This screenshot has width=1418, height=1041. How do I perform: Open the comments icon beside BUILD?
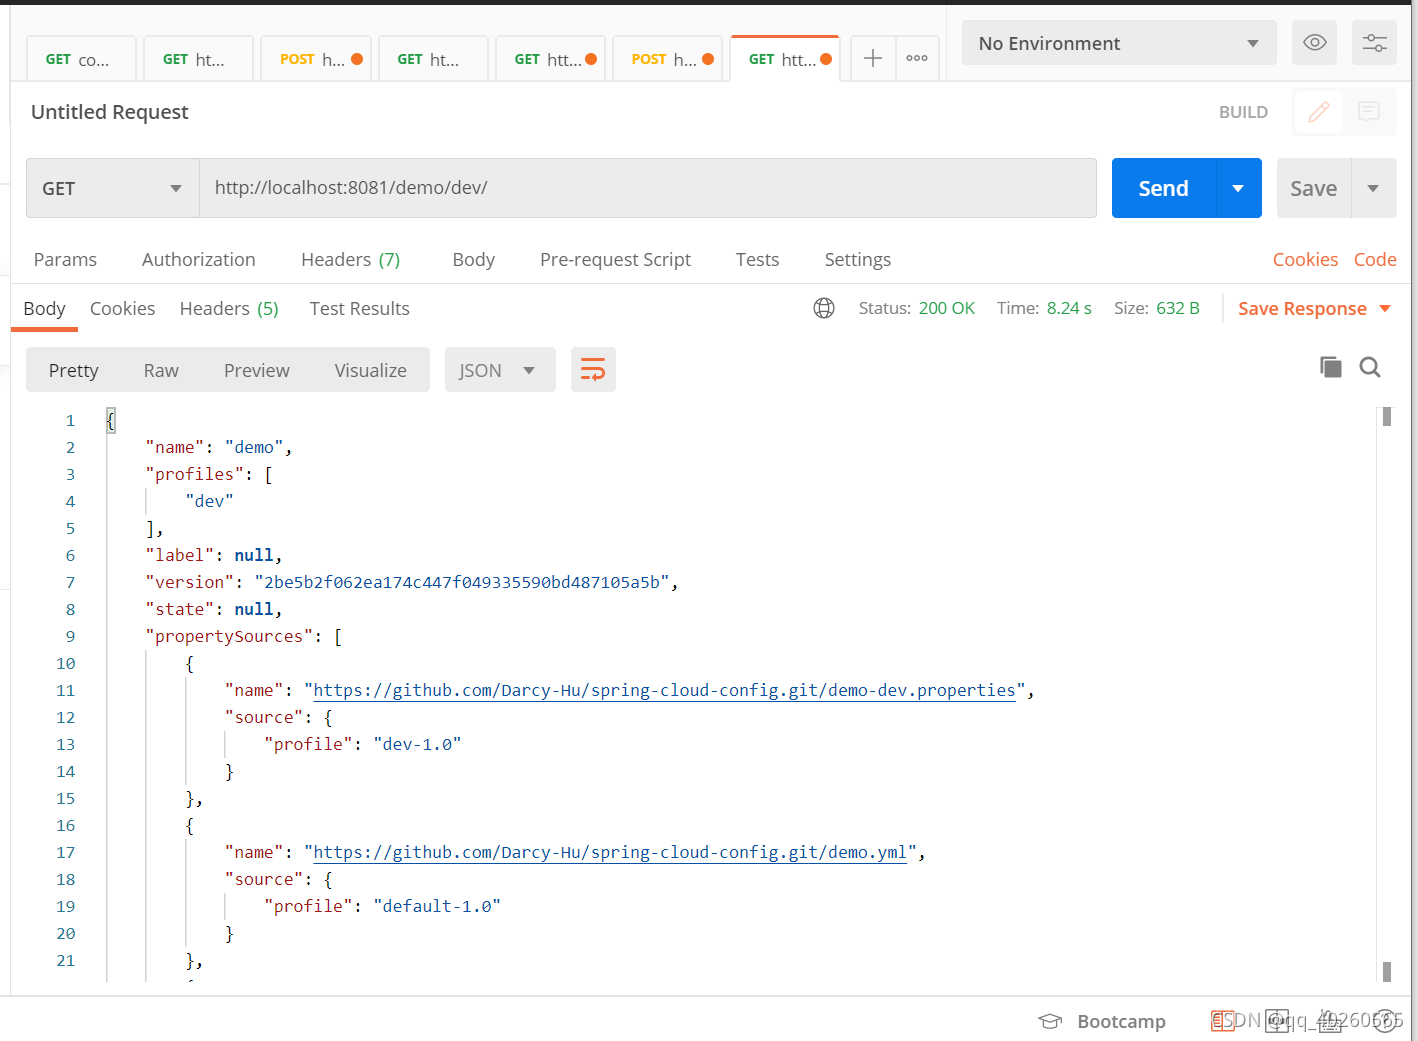[1369, 112]
